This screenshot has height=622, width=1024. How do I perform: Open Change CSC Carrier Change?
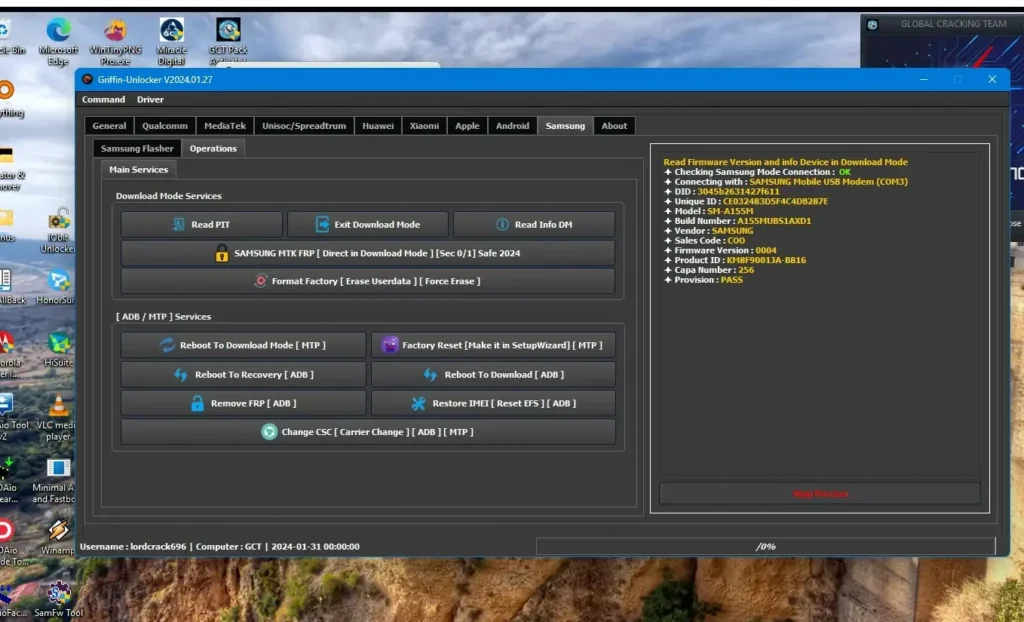(367, 432)
